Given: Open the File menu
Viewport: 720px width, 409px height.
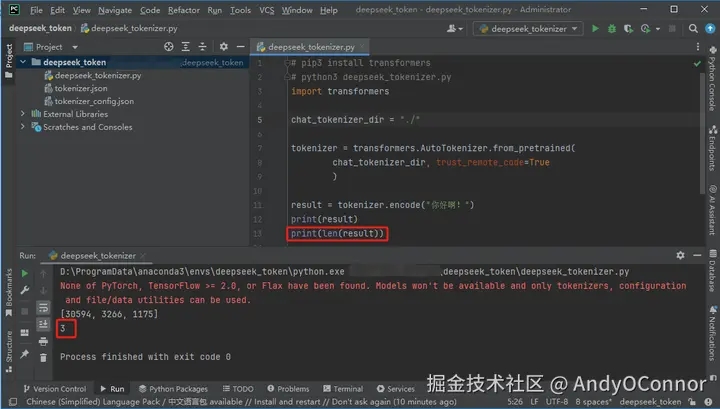Looking at the screenshot, I should point(36,10).
